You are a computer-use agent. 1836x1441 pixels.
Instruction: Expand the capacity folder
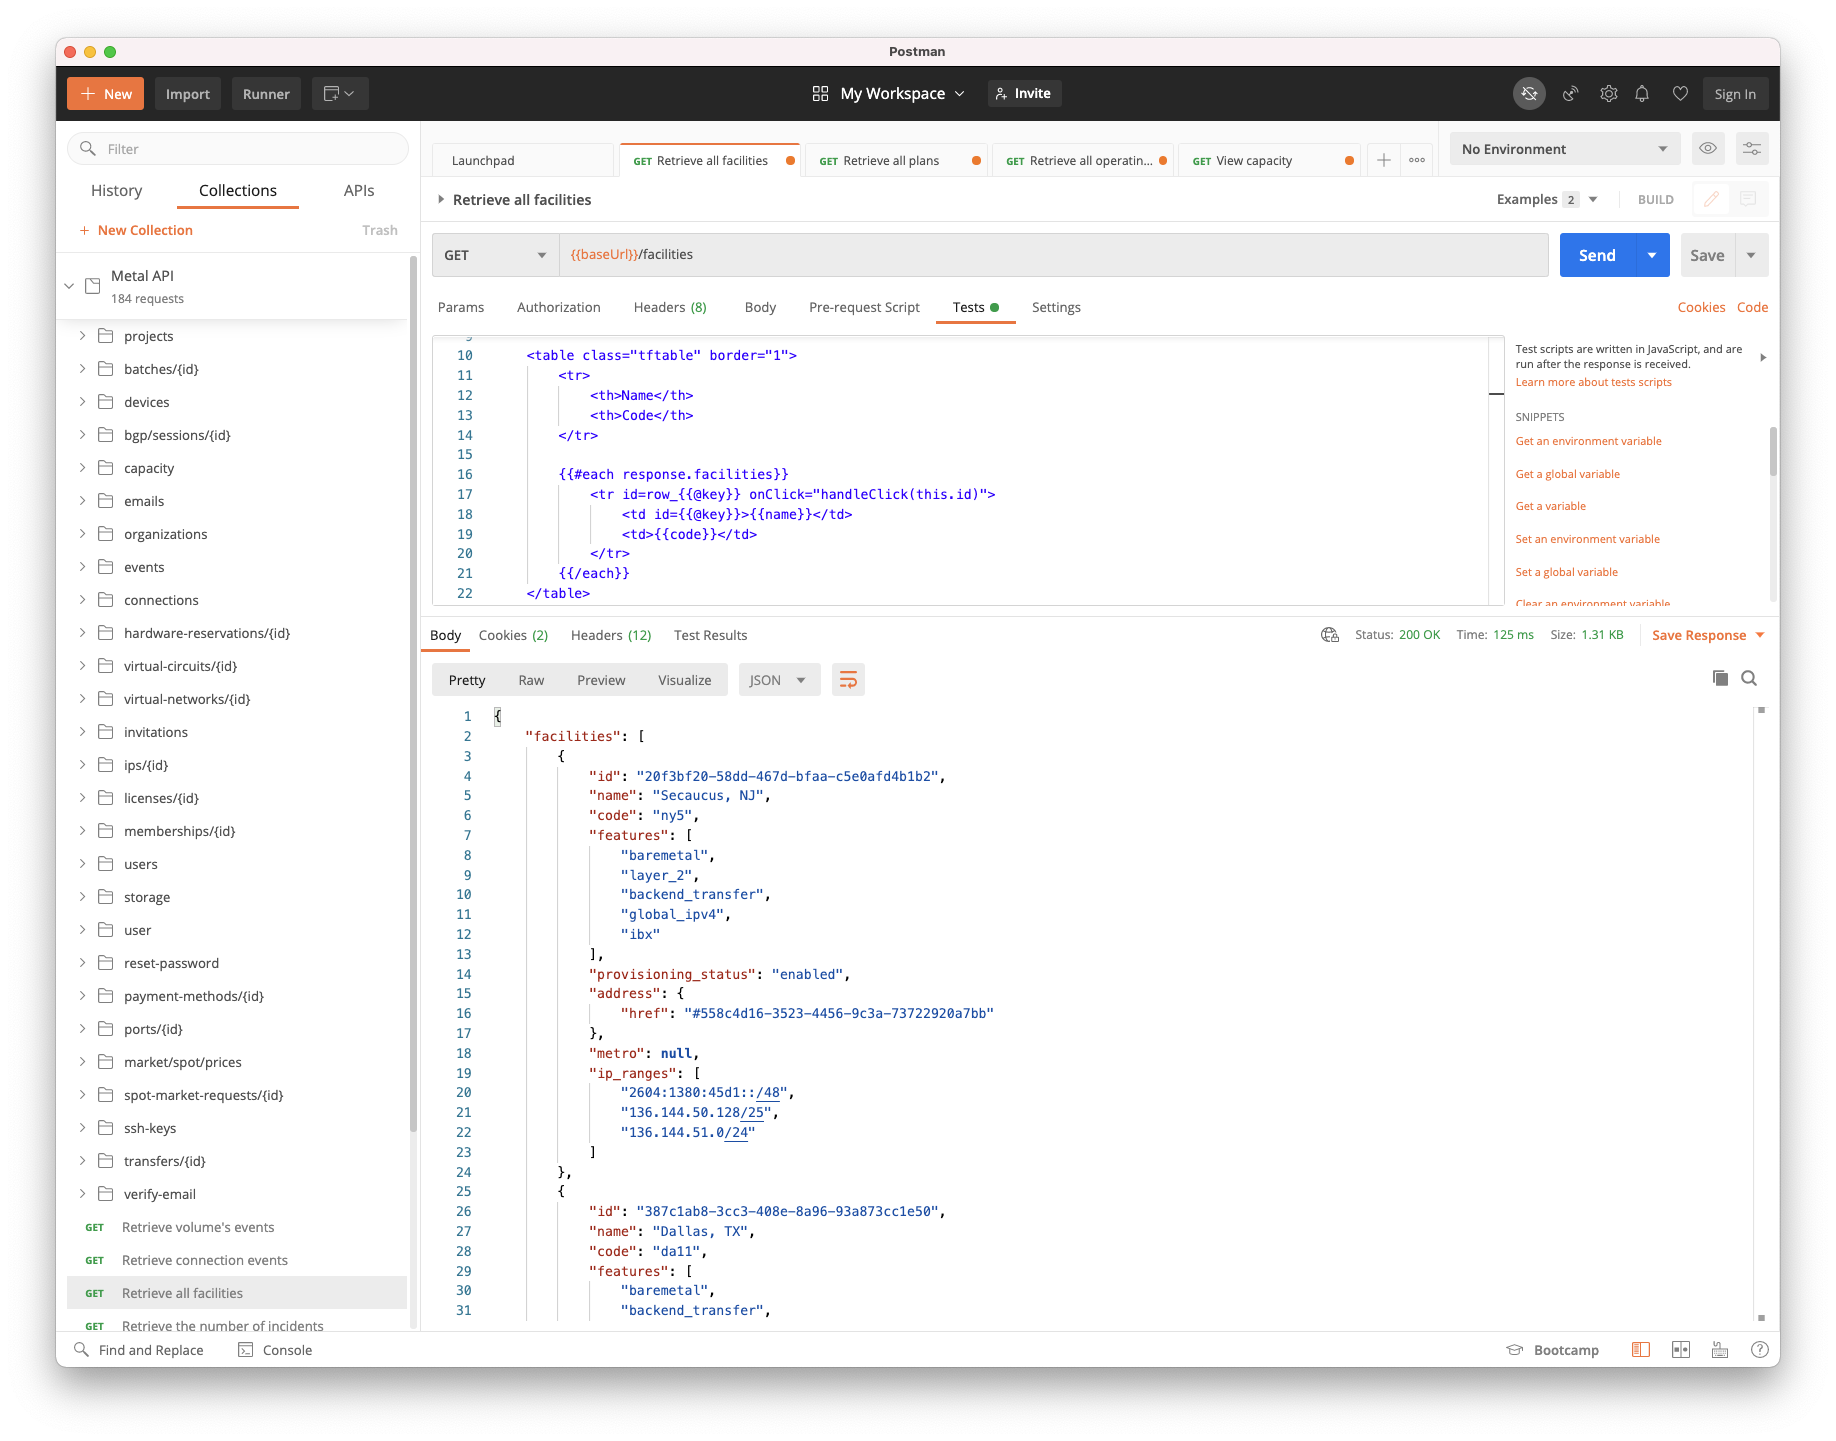tap(83, 468)
